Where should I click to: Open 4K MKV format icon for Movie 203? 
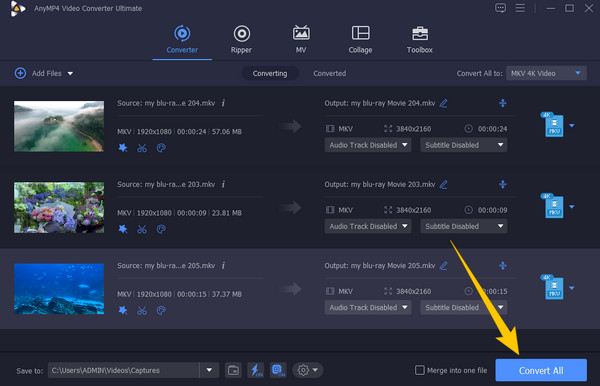click(x=553, y=206)
